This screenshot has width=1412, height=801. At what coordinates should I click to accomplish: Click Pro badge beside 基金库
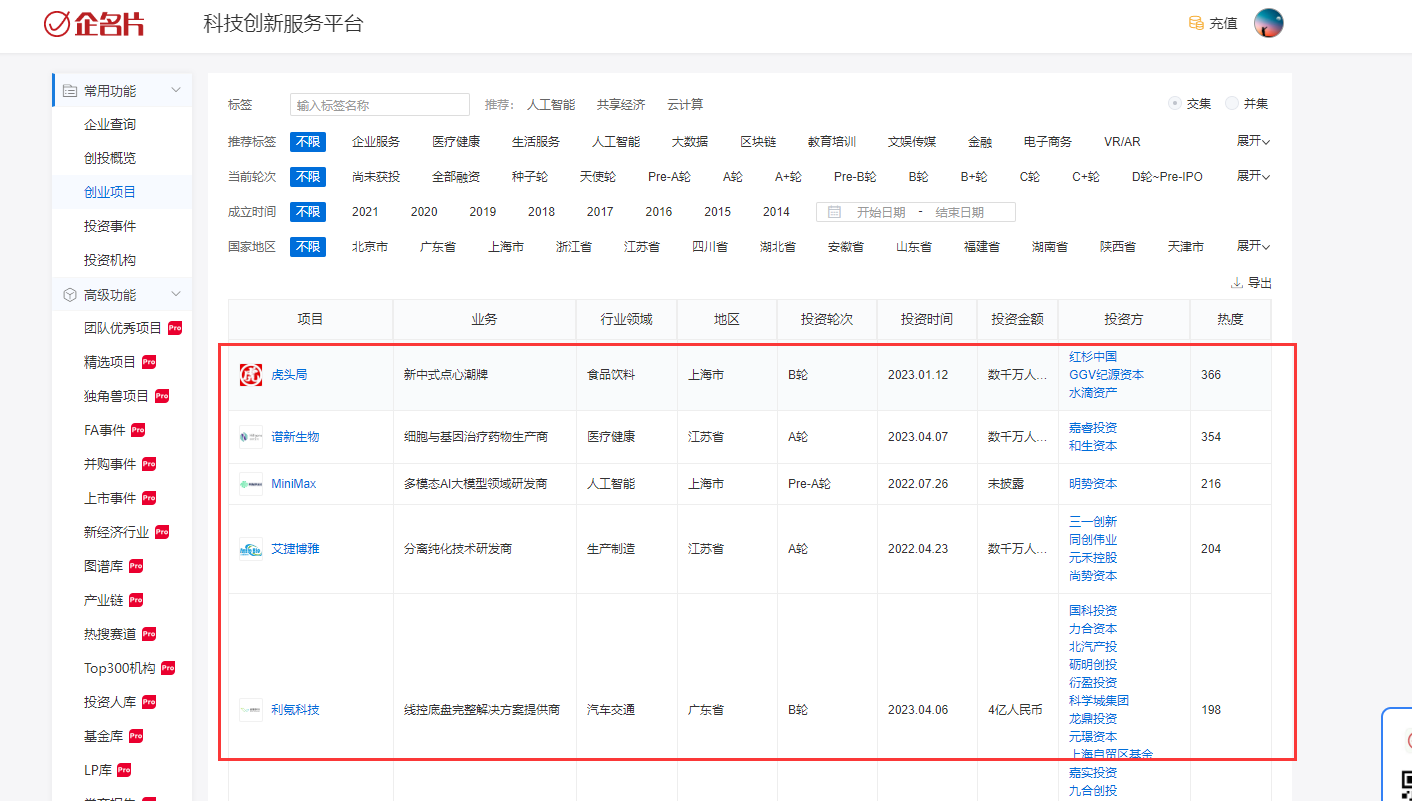pos(136,736)
